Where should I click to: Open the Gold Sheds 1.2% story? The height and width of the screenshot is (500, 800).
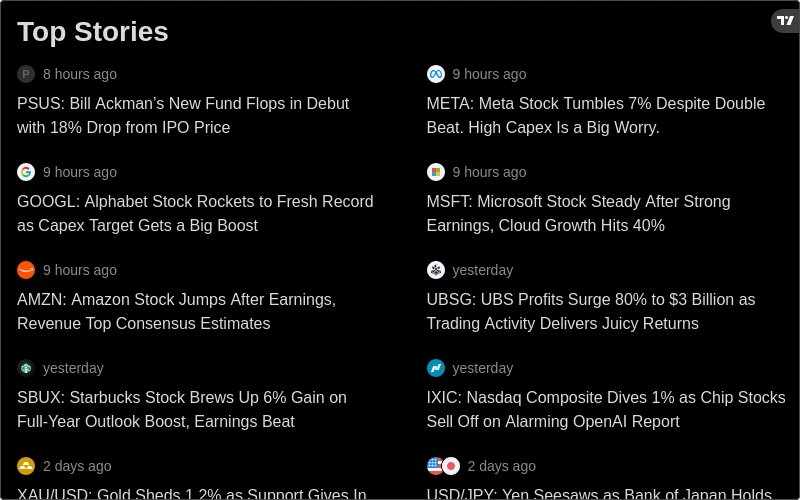pyautogui.click(x=192, y=494)
